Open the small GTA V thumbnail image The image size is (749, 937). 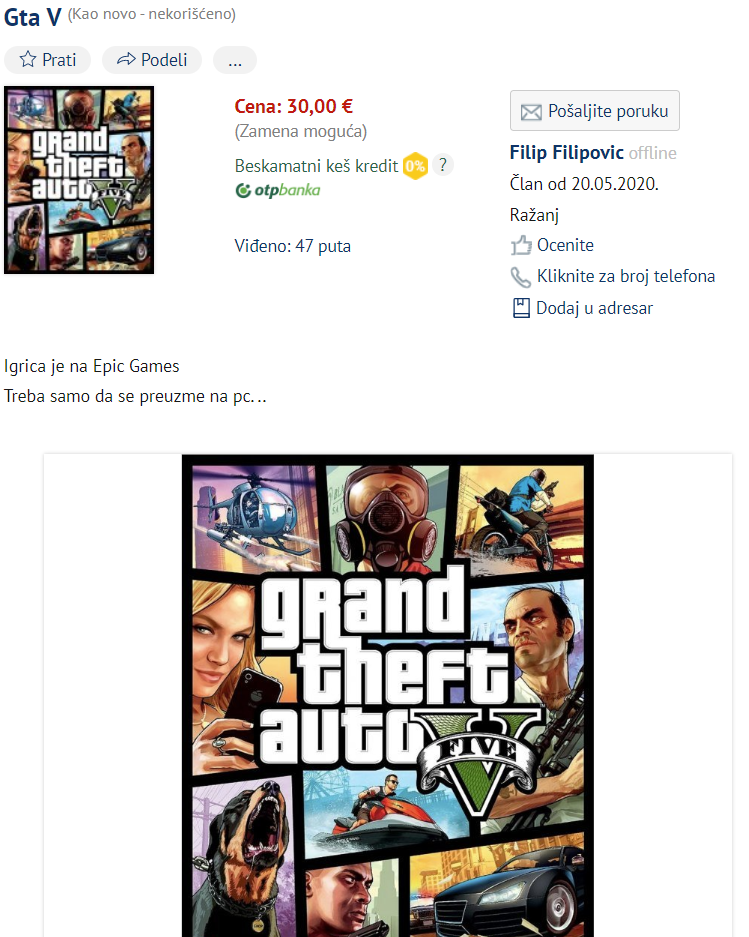(x=79, y=180)
